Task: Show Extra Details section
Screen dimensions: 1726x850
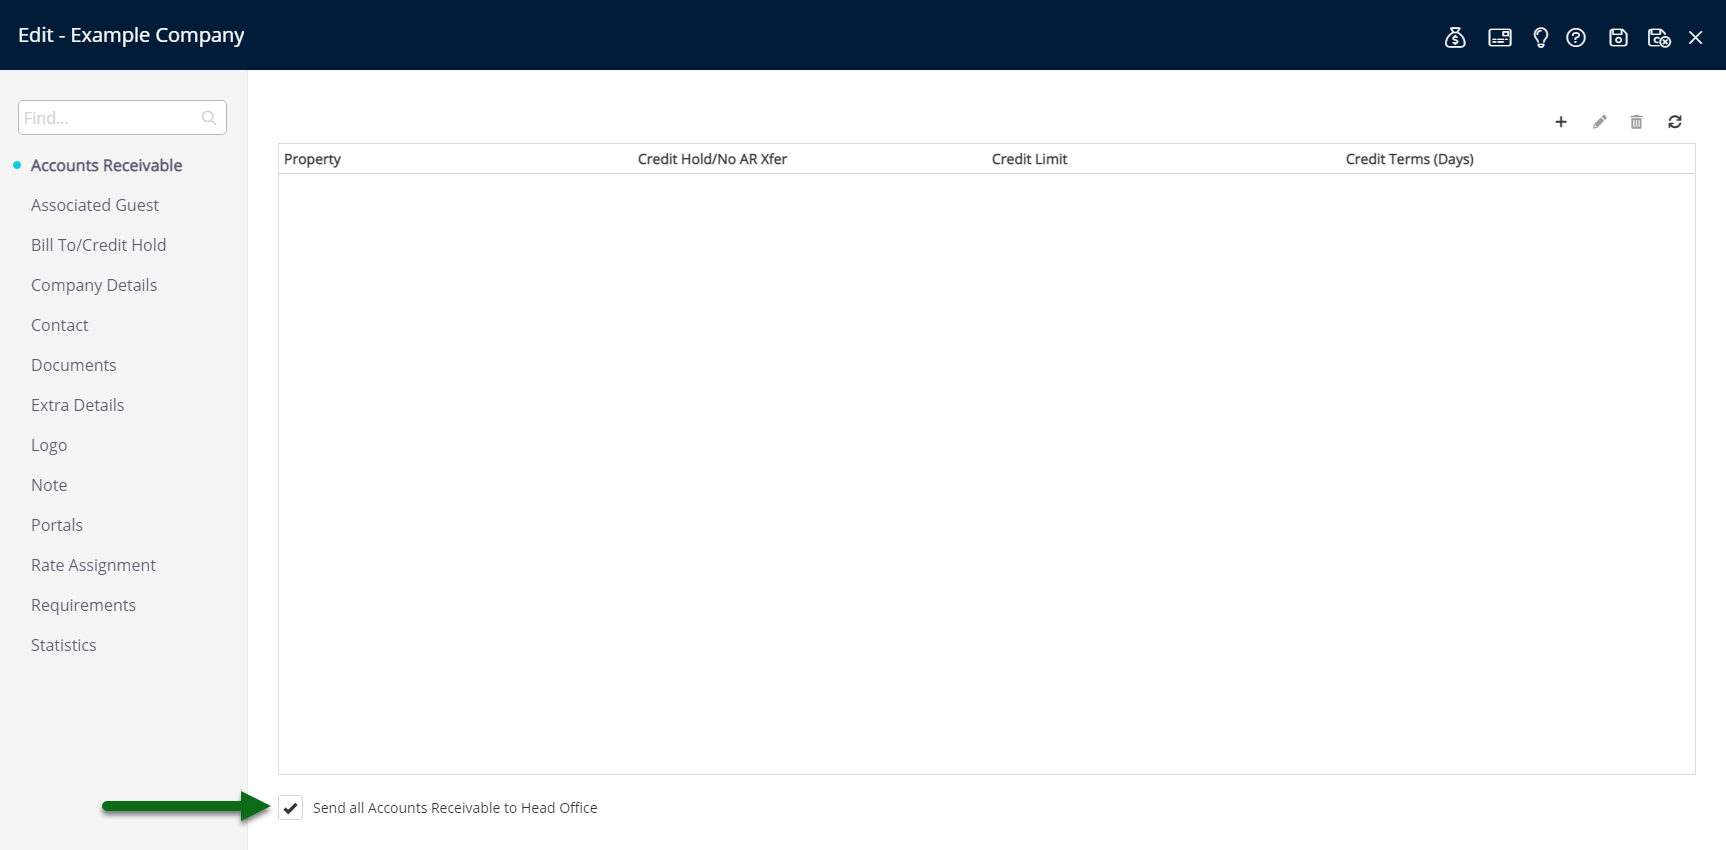Action: [x=77, y=405]
